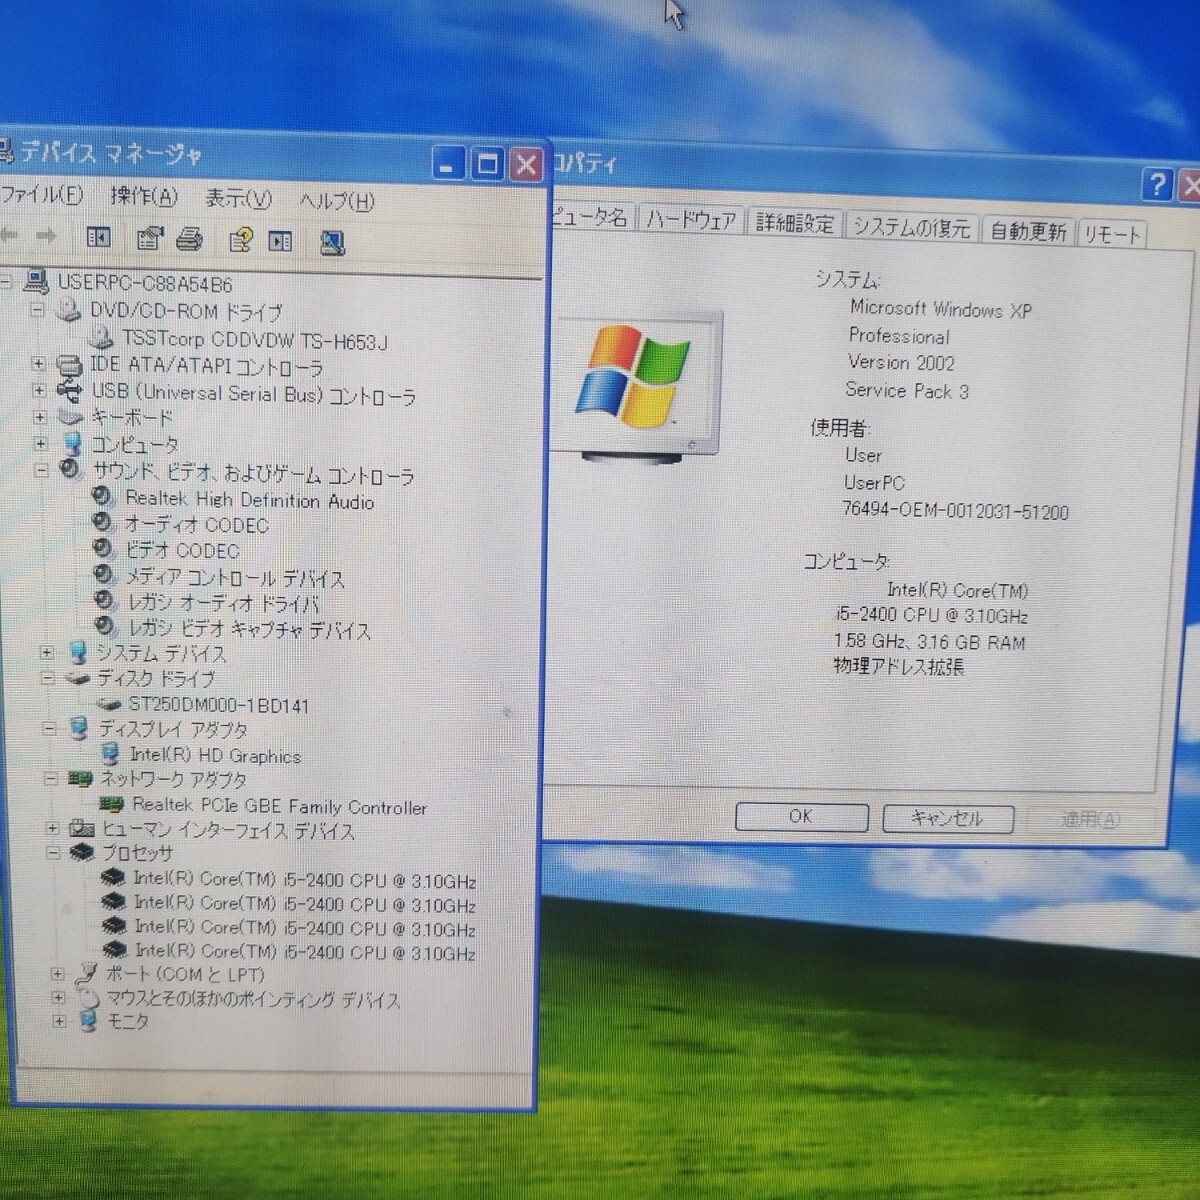Collapse the ディスク ドライブ node

47,678
